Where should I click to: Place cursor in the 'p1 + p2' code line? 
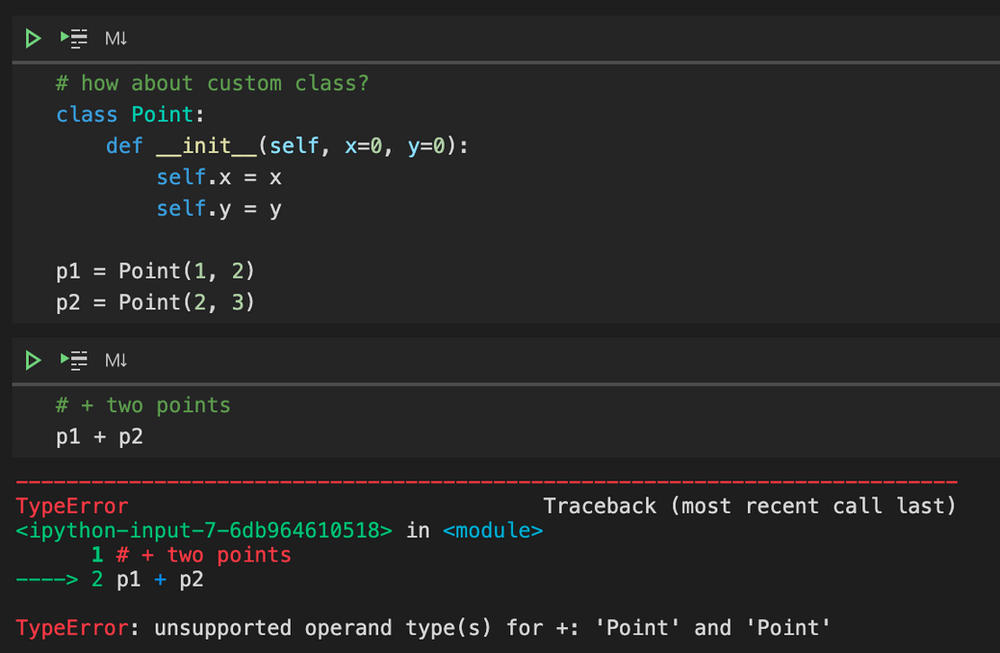click(x=99, y=437)
